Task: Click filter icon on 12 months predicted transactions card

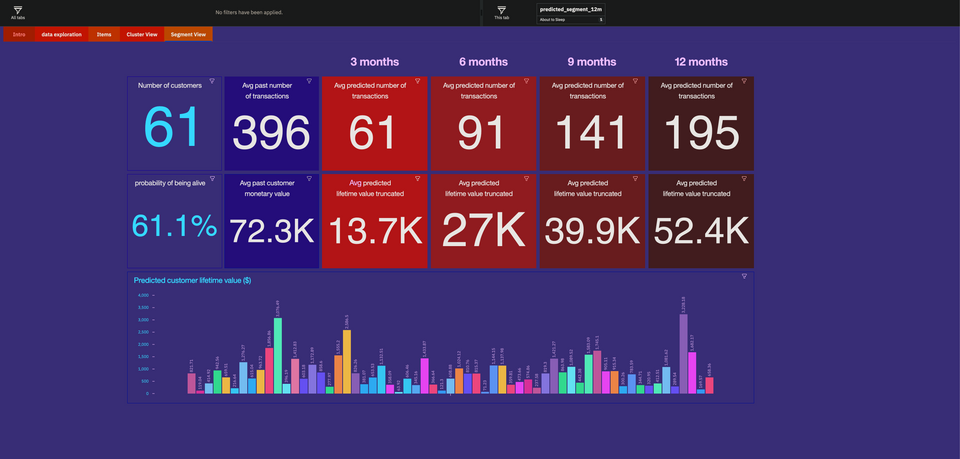Action: click(x=744, y=81)
